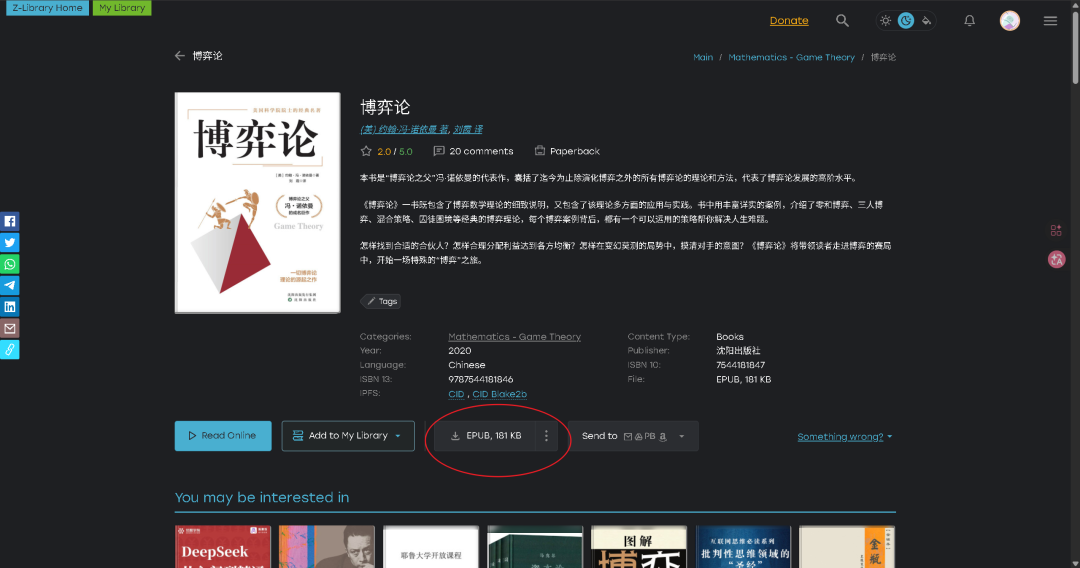Copy link using the chain icon
Screen dimensions: 1080x568
click(10, 349)
